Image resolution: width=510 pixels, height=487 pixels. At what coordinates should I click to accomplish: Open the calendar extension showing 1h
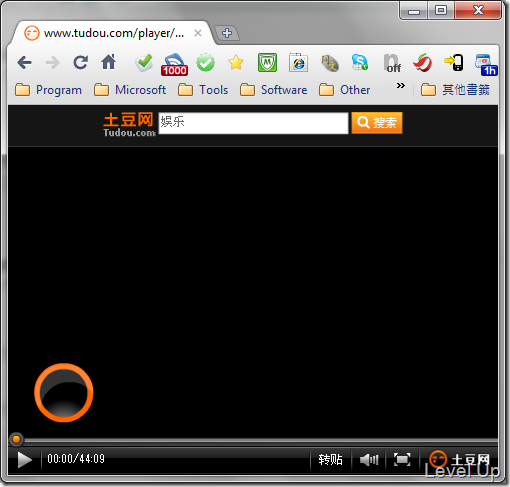click(x=486, y=65)
